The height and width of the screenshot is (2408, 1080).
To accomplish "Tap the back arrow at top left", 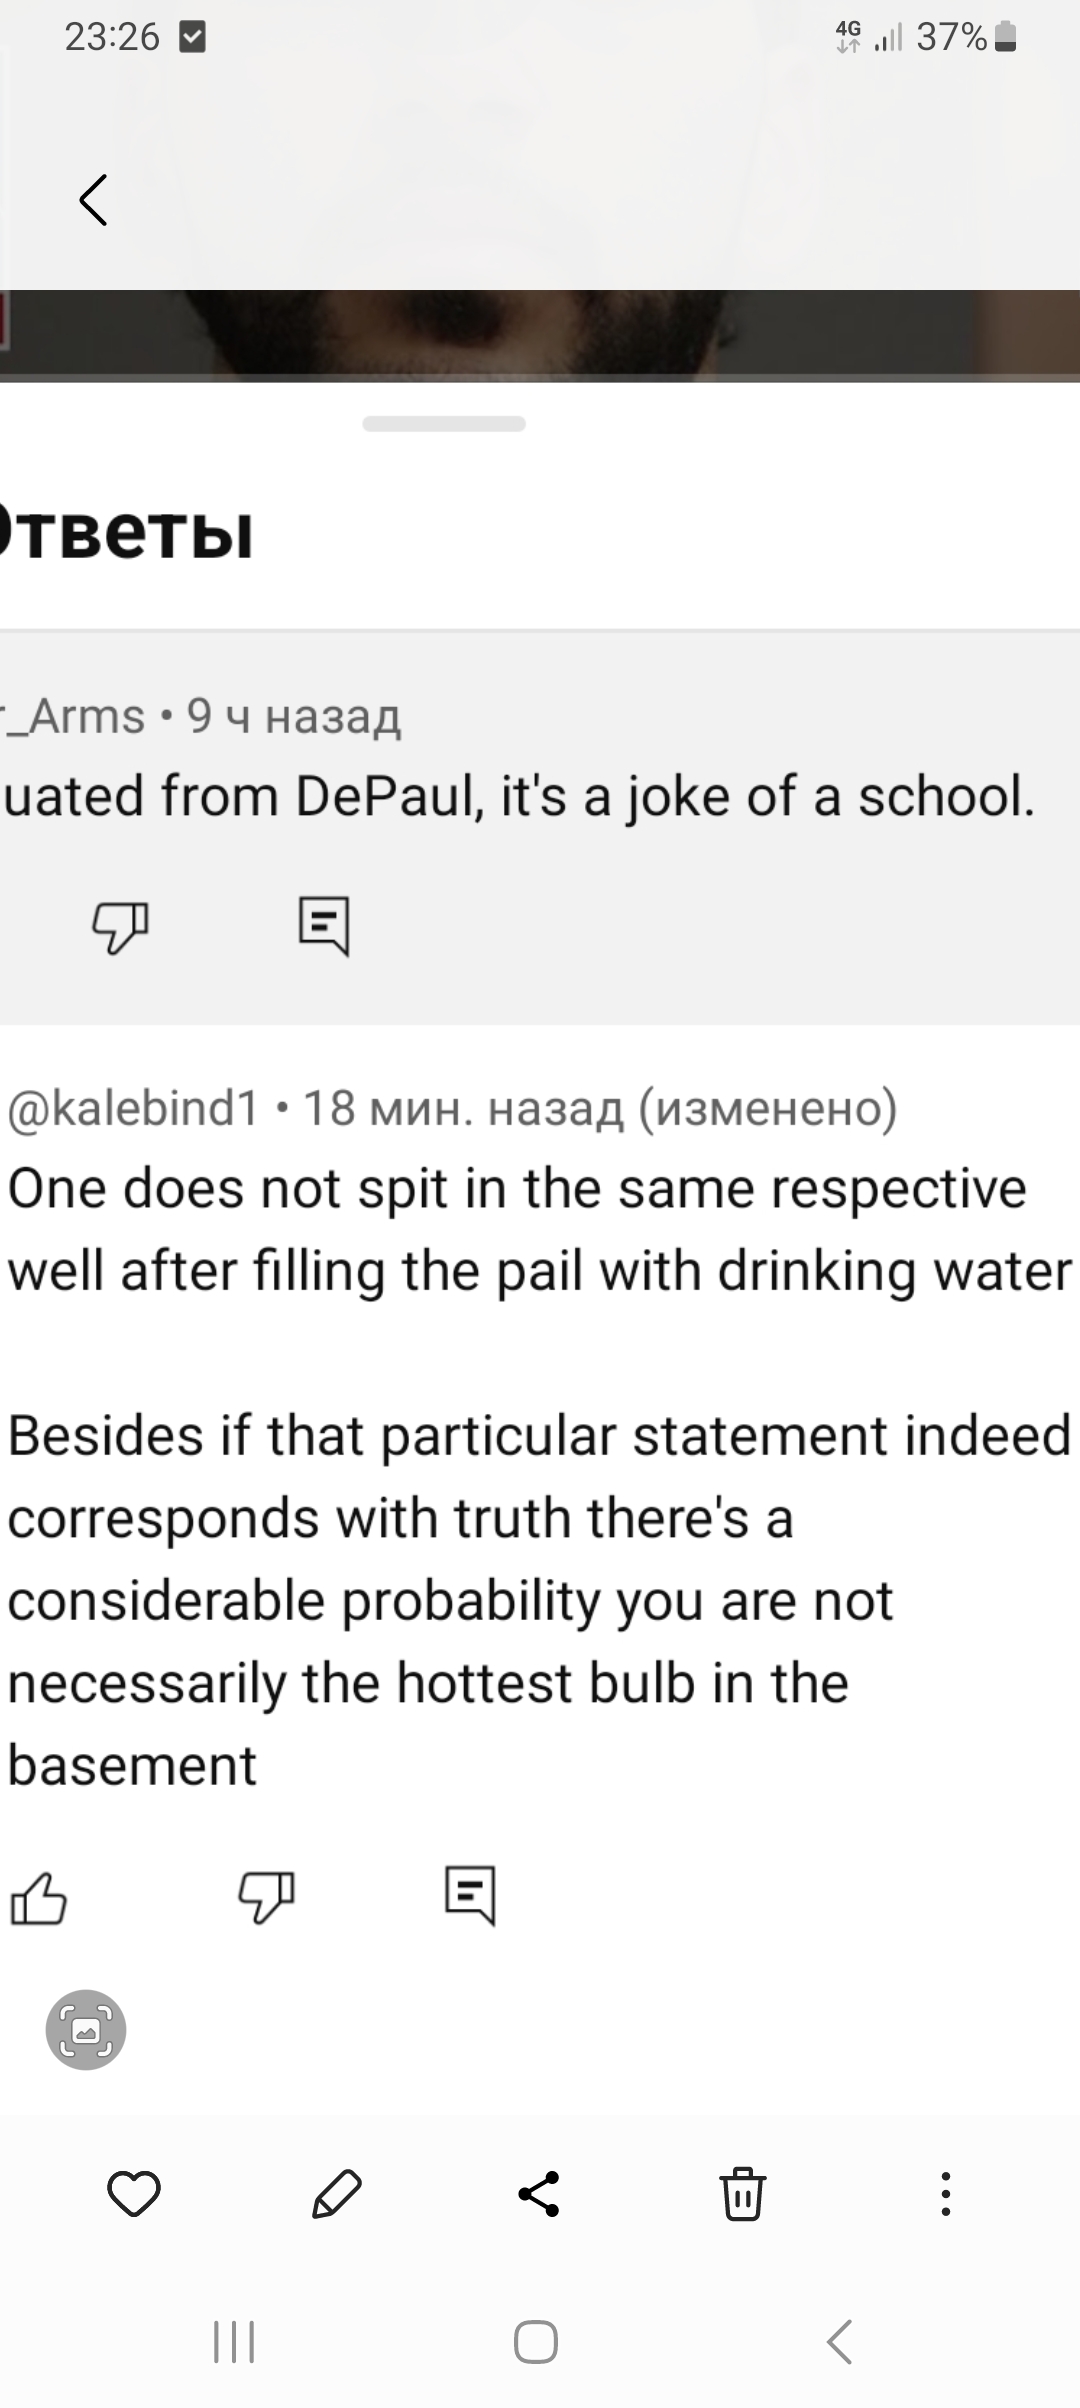I will pos(93,200).
